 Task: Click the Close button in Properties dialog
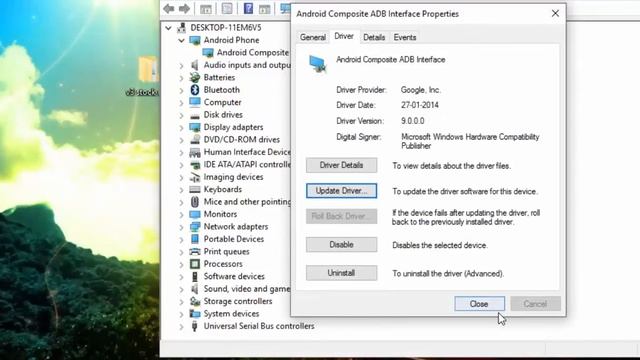coord(479,304)
